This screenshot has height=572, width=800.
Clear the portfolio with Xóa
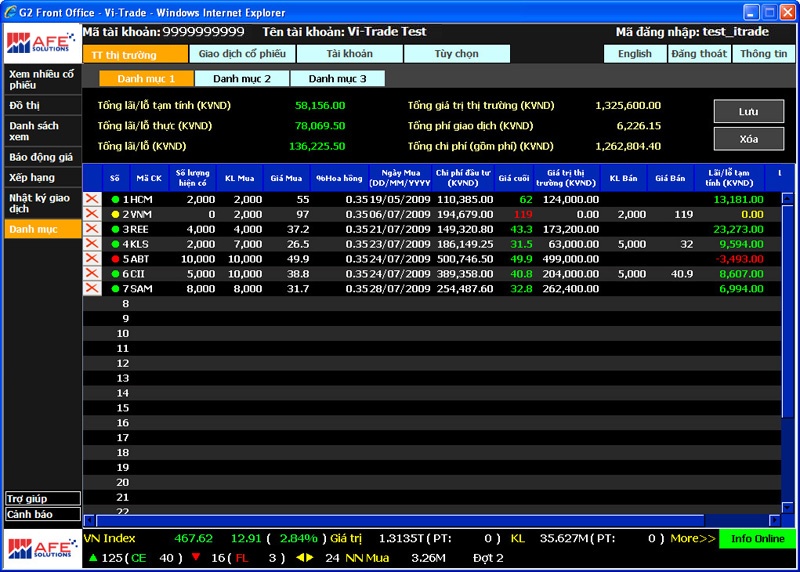pos(748,139)
